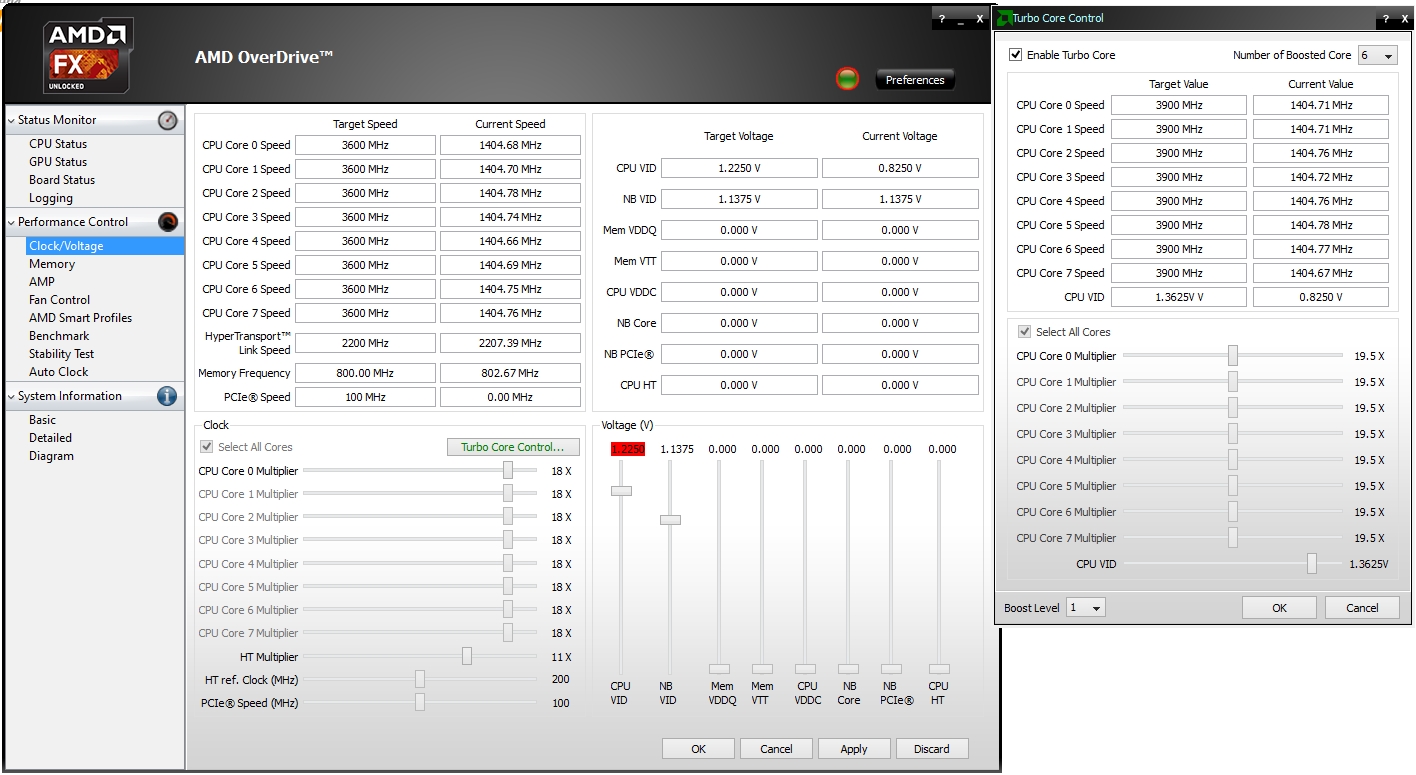Click the green status indicator beside Preferences
Viewport: 1416px width, 775px height.
click(847, 79)
